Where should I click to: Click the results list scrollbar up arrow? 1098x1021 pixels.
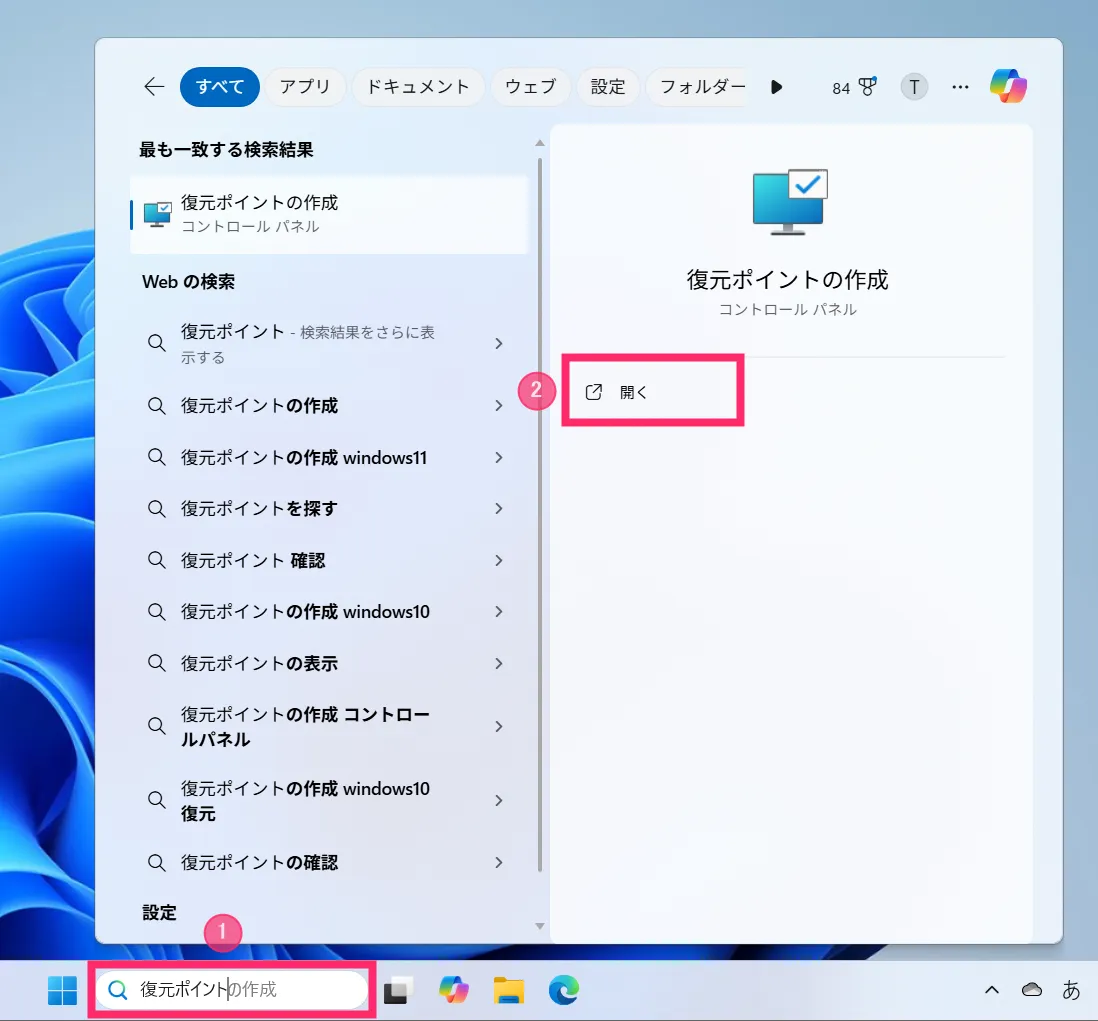click(x=539, y=143)
